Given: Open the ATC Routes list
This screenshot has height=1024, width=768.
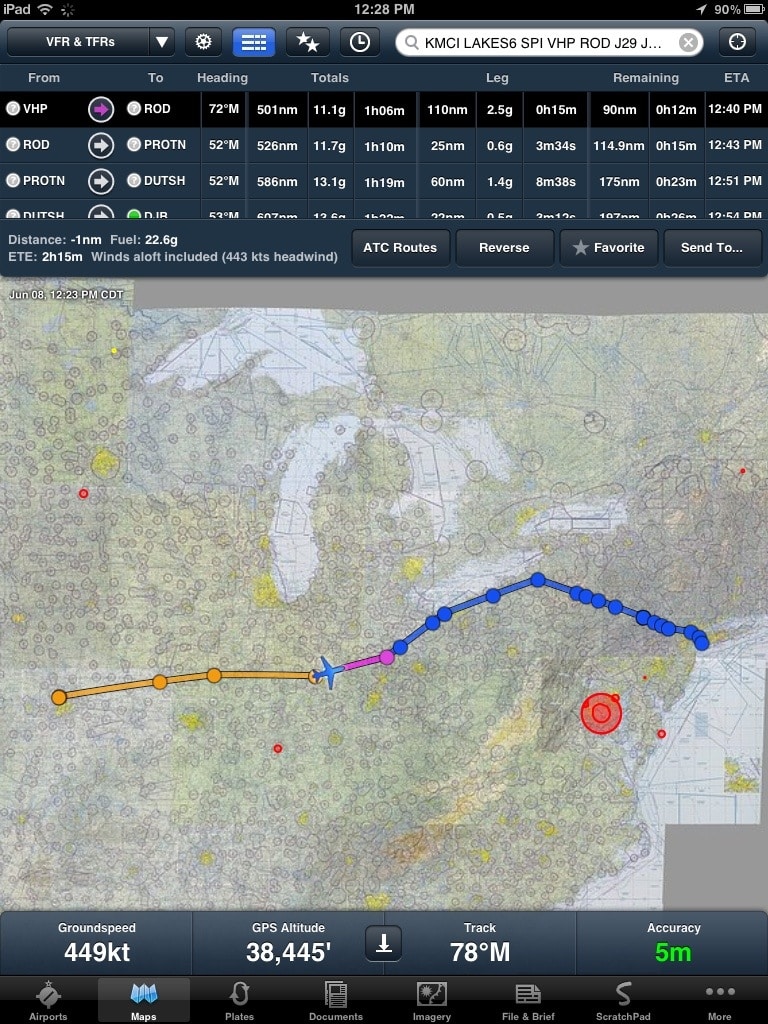Looking at the screenshot, I should (400, 247).
